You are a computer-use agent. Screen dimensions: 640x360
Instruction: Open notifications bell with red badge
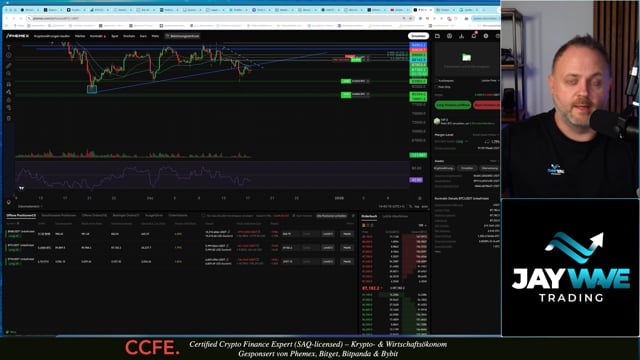(x=474, y=36)
